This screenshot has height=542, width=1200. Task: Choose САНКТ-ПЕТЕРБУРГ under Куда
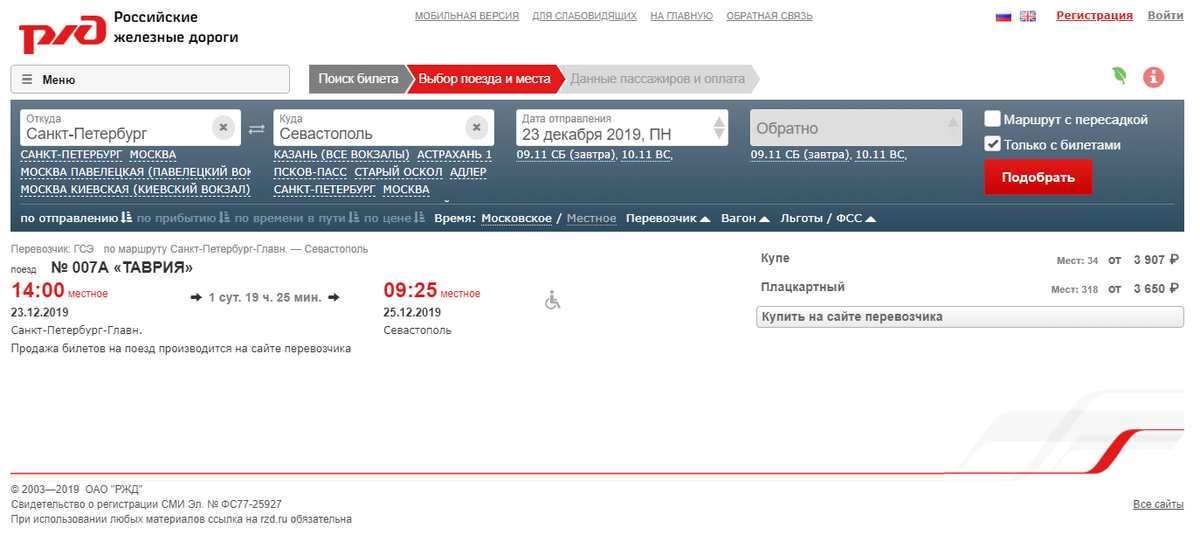[x=325, y=189]
